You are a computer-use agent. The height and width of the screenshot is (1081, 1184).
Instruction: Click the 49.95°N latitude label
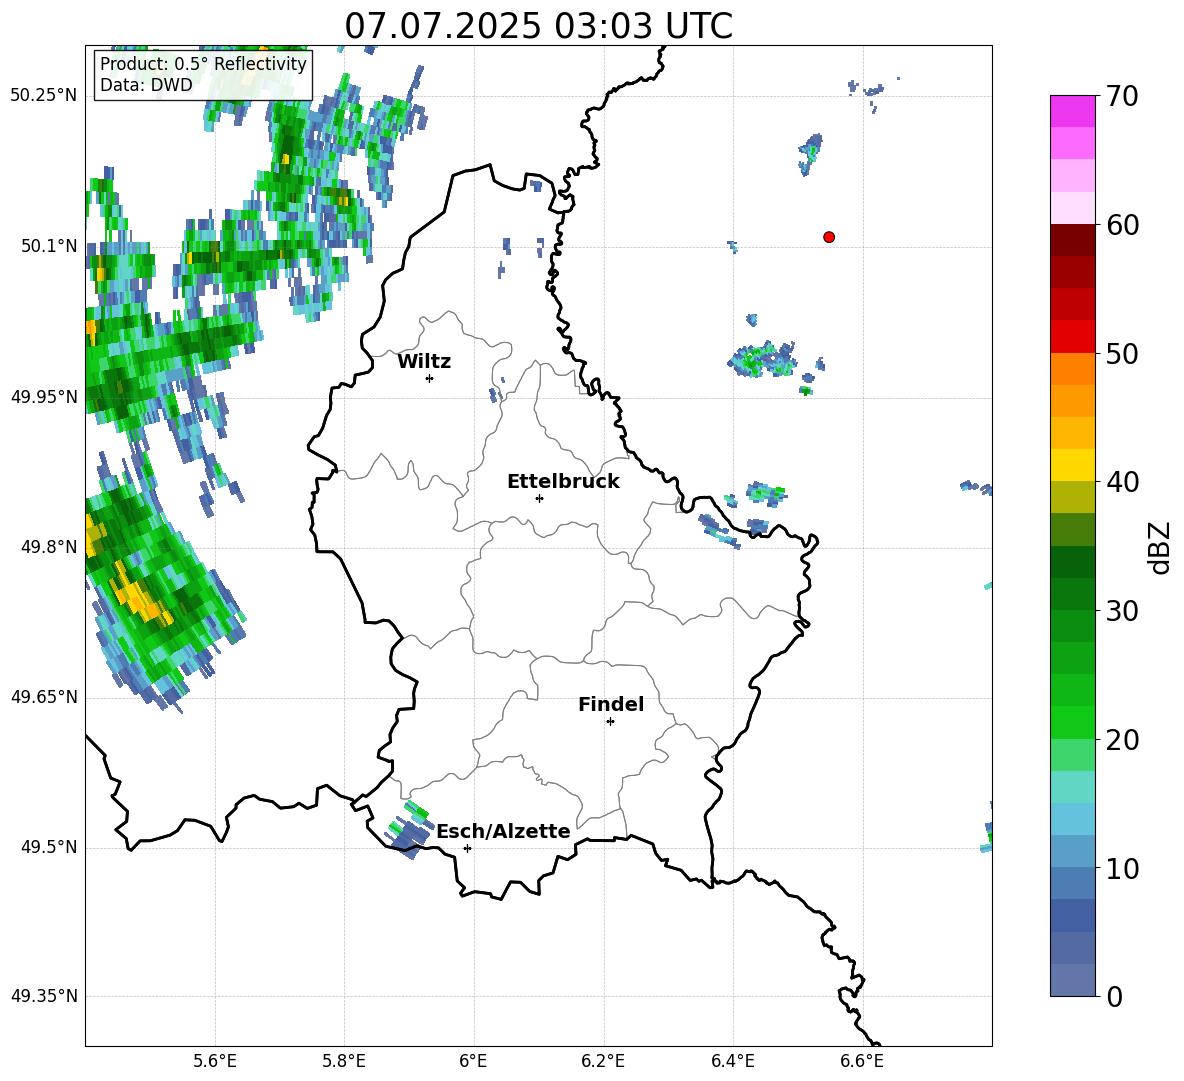(44, 396)
